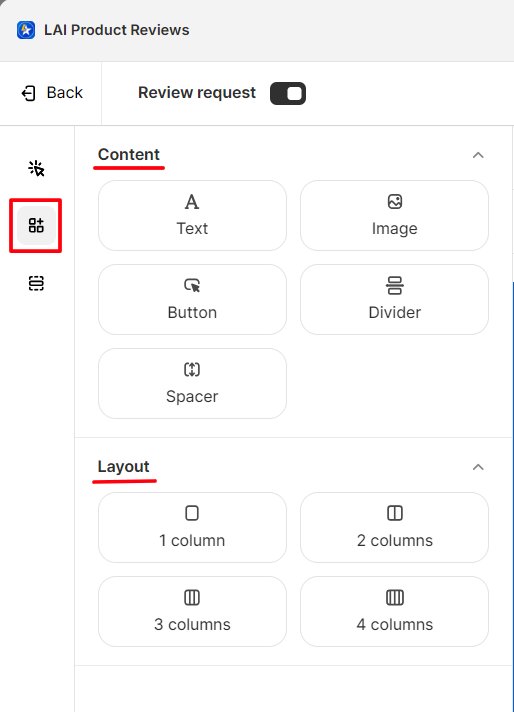Insert a Divider content block
This screenshot has height=712, width=514.
[x=394, y=299]
